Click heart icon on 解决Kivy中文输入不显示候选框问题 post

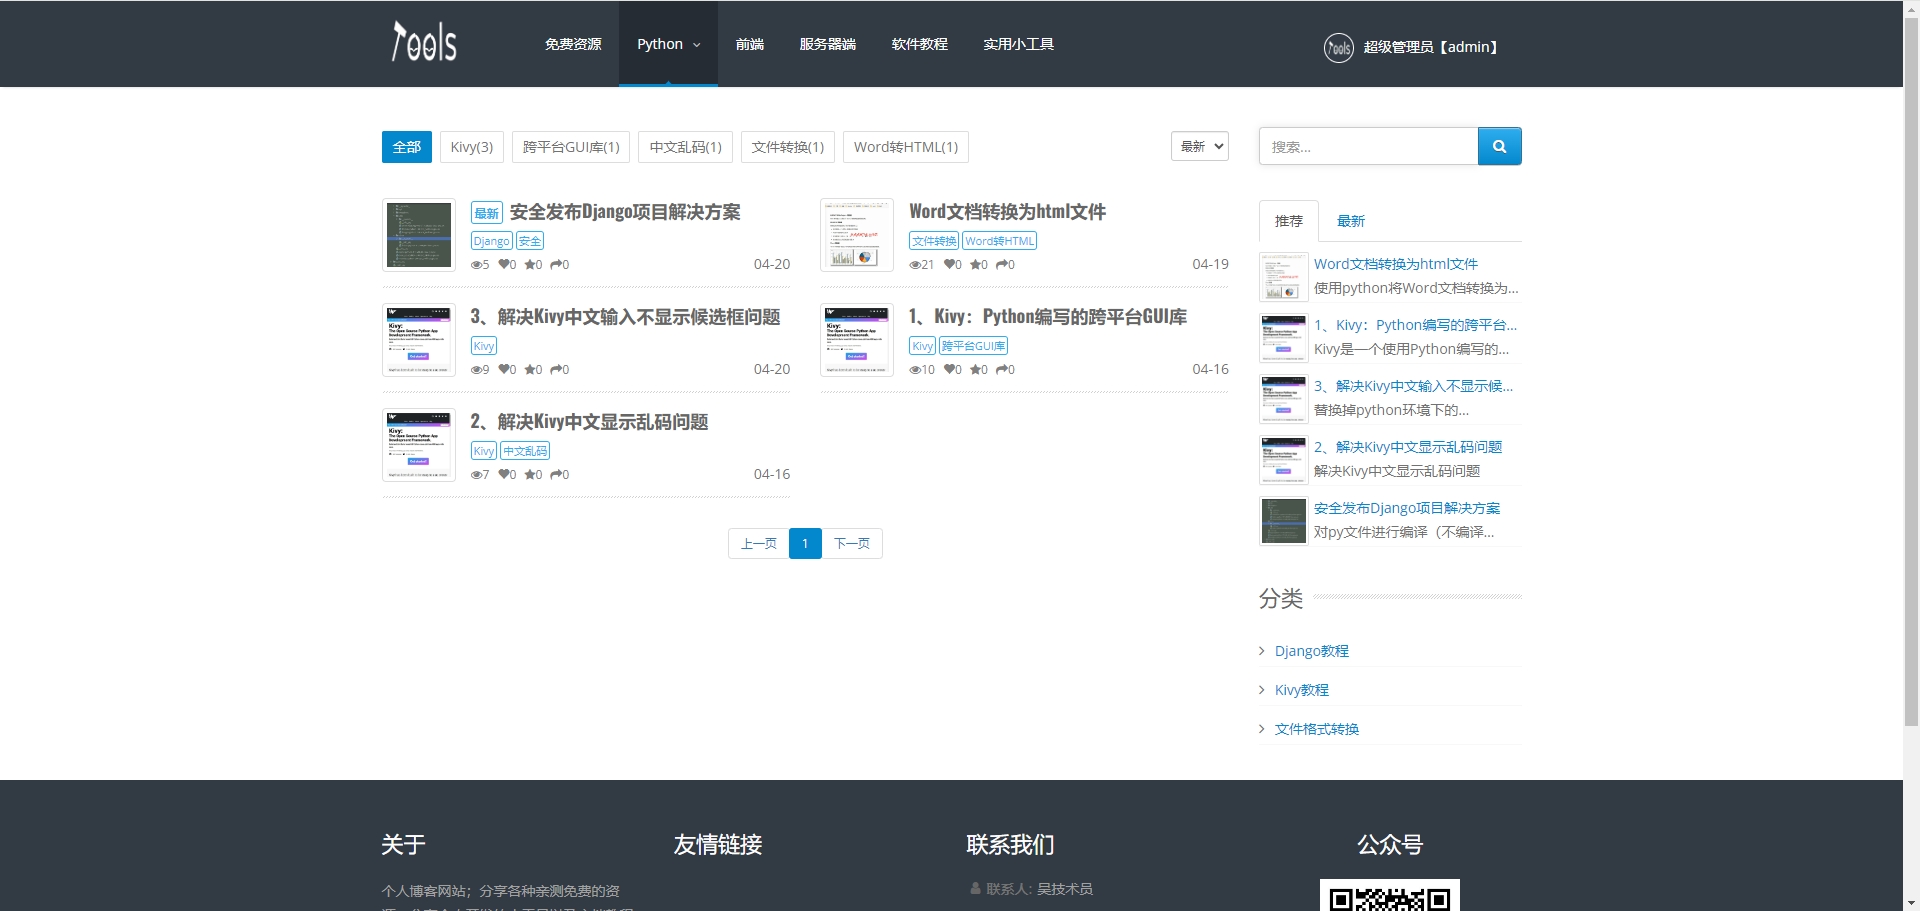coord(503,370)
